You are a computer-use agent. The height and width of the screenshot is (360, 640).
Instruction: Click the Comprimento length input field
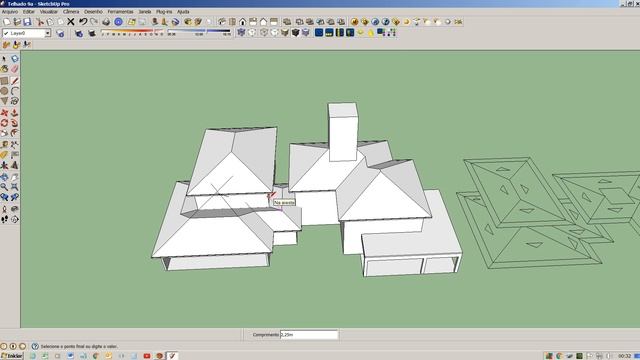click(x=309, y=335)
